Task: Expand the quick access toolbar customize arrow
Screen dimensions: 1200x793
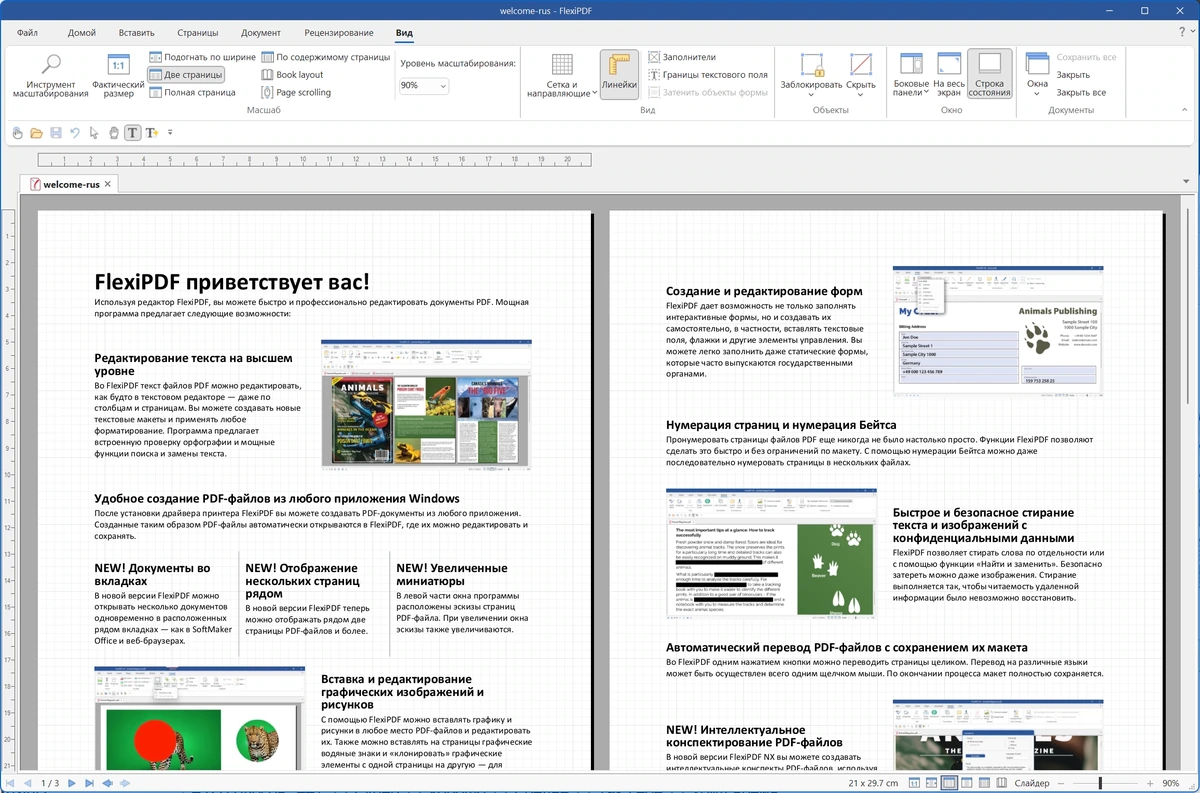Action: tap(170, 132)
